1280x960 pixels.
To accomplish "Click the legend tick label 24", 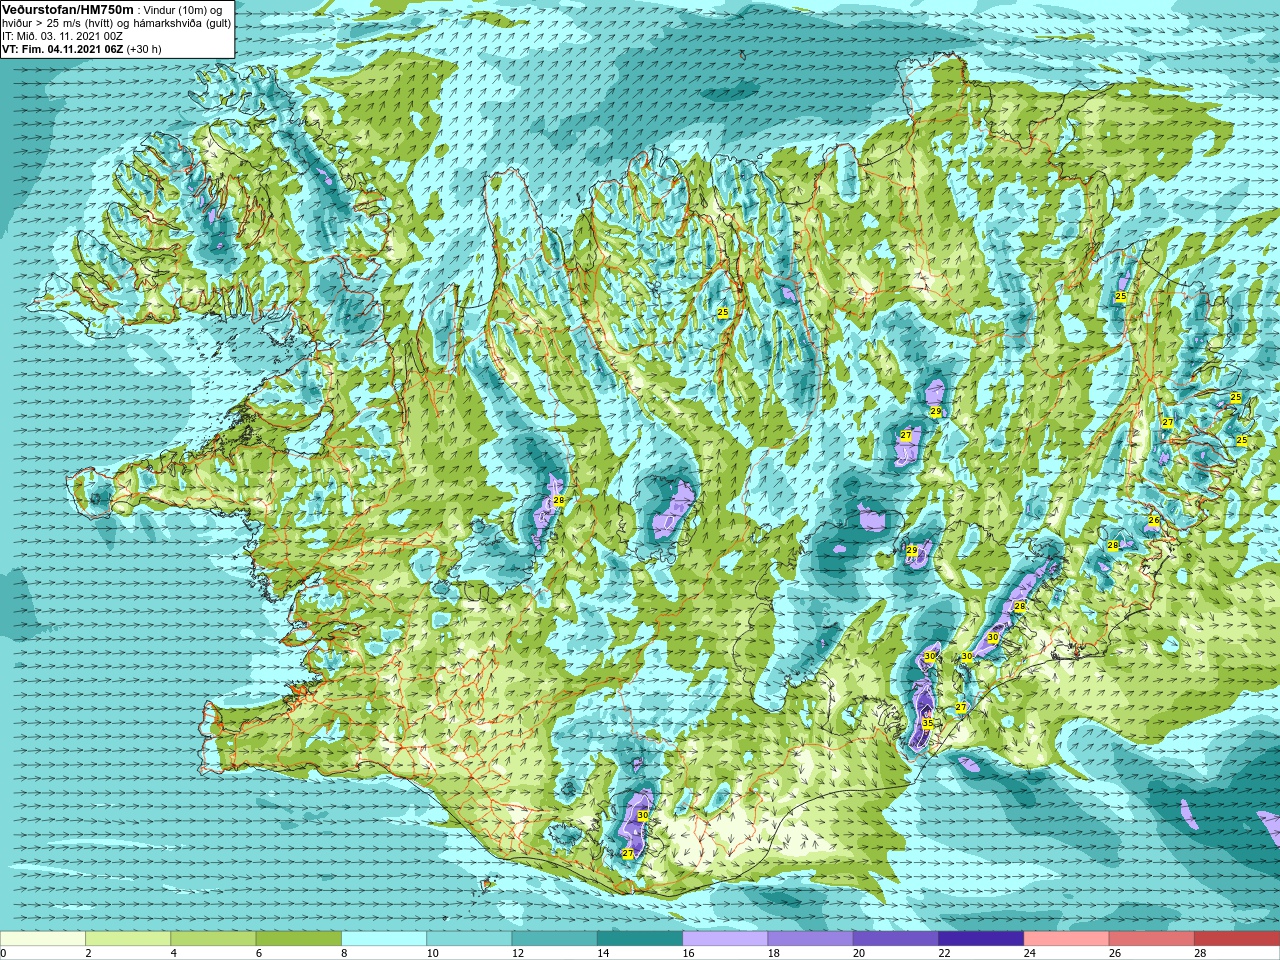I will 1030,953.
